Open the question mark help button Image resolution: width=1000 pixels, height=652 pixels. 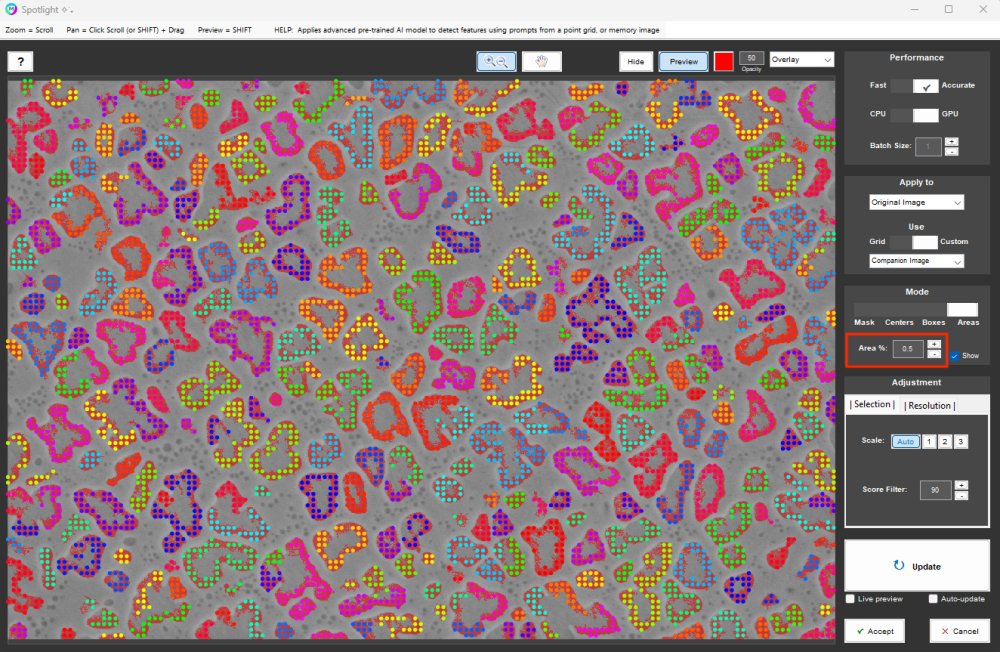tap(20, 61)
